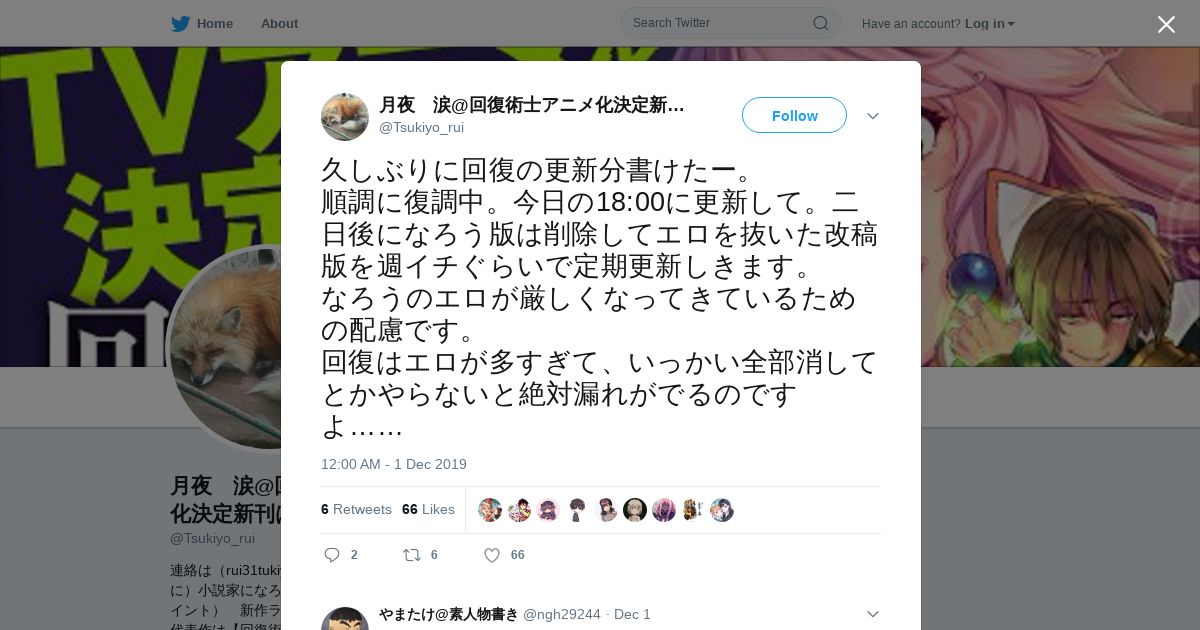Open the @ngh29244 reply author handle
Image resolution: width=1200 pixels, height=630 pixels.
562,614
